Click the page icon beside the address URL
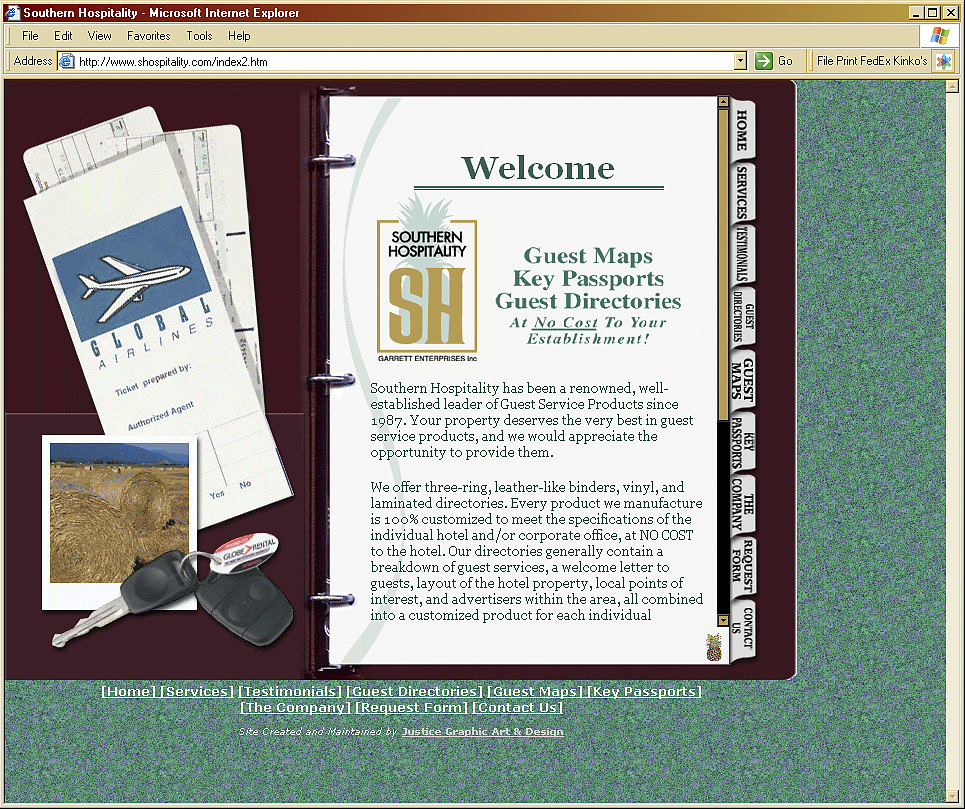Screen dimensions: 965x809 (x=66, y=61)
